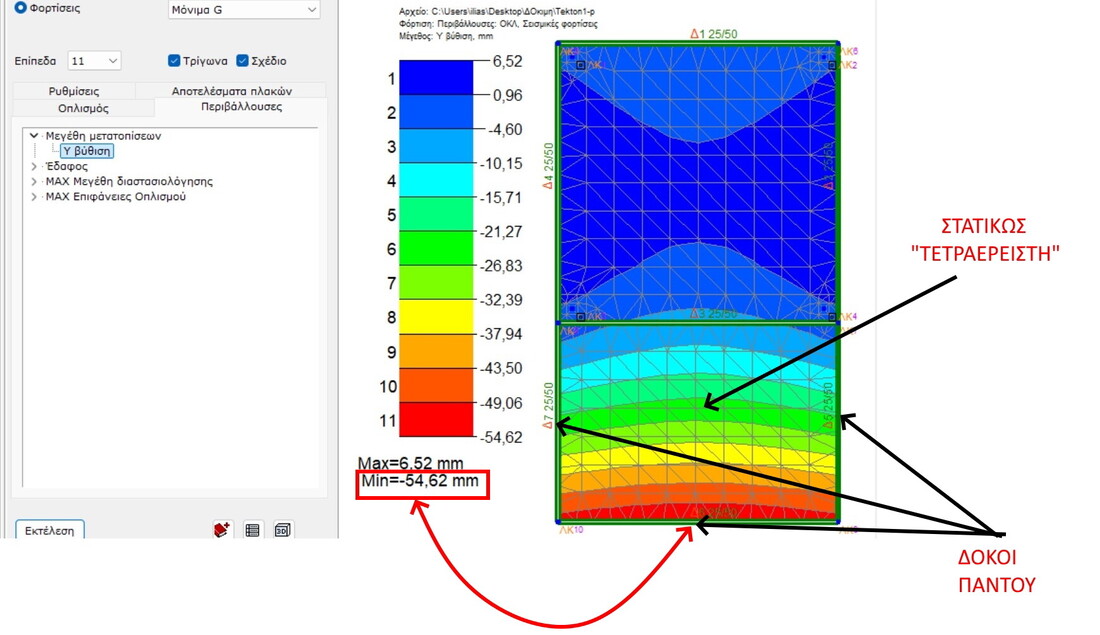Click the 3D view cube icon
This screenshot has width=1100, height=635.
pos(282,530)
